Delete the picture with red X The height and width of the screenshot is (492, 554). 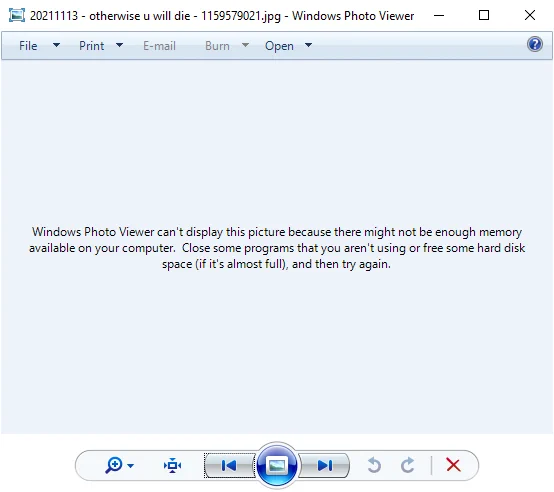coord(453,465)
